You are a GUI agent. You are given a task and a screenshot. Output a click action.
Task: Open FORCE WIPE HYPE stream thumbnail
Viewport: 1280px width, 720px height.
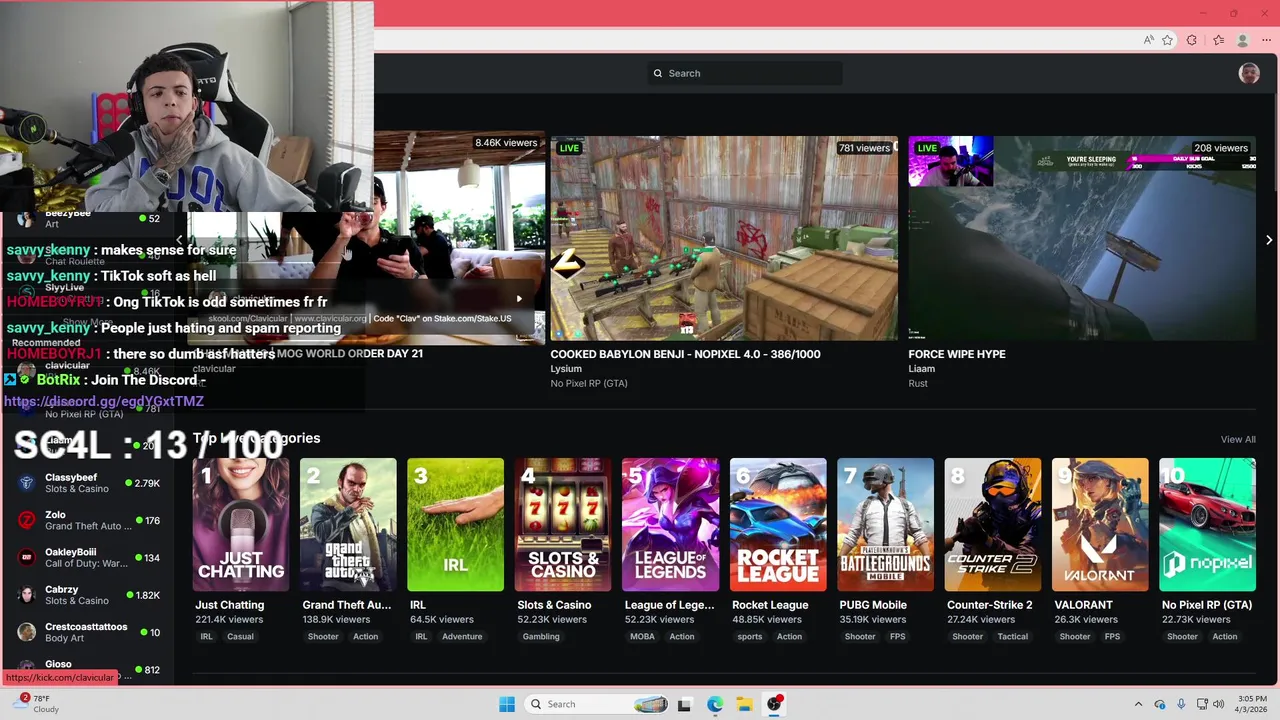tap(1082, 238)
